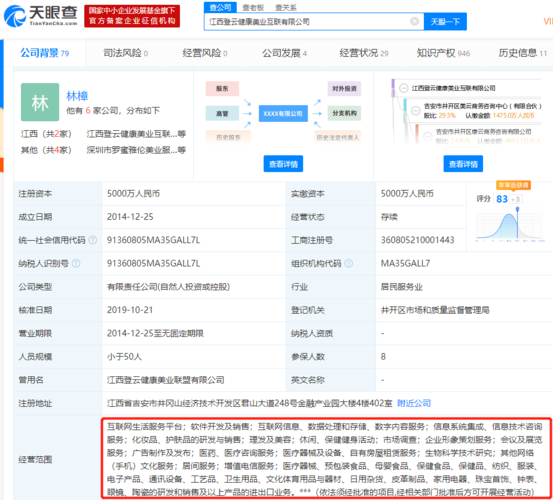553x500 pixels.
Task: Click the green 林 avatar
Action: [x=40, y=102]
